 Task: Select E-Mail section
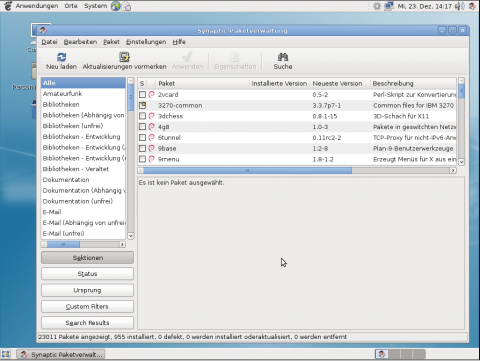(x=83, y=212)
